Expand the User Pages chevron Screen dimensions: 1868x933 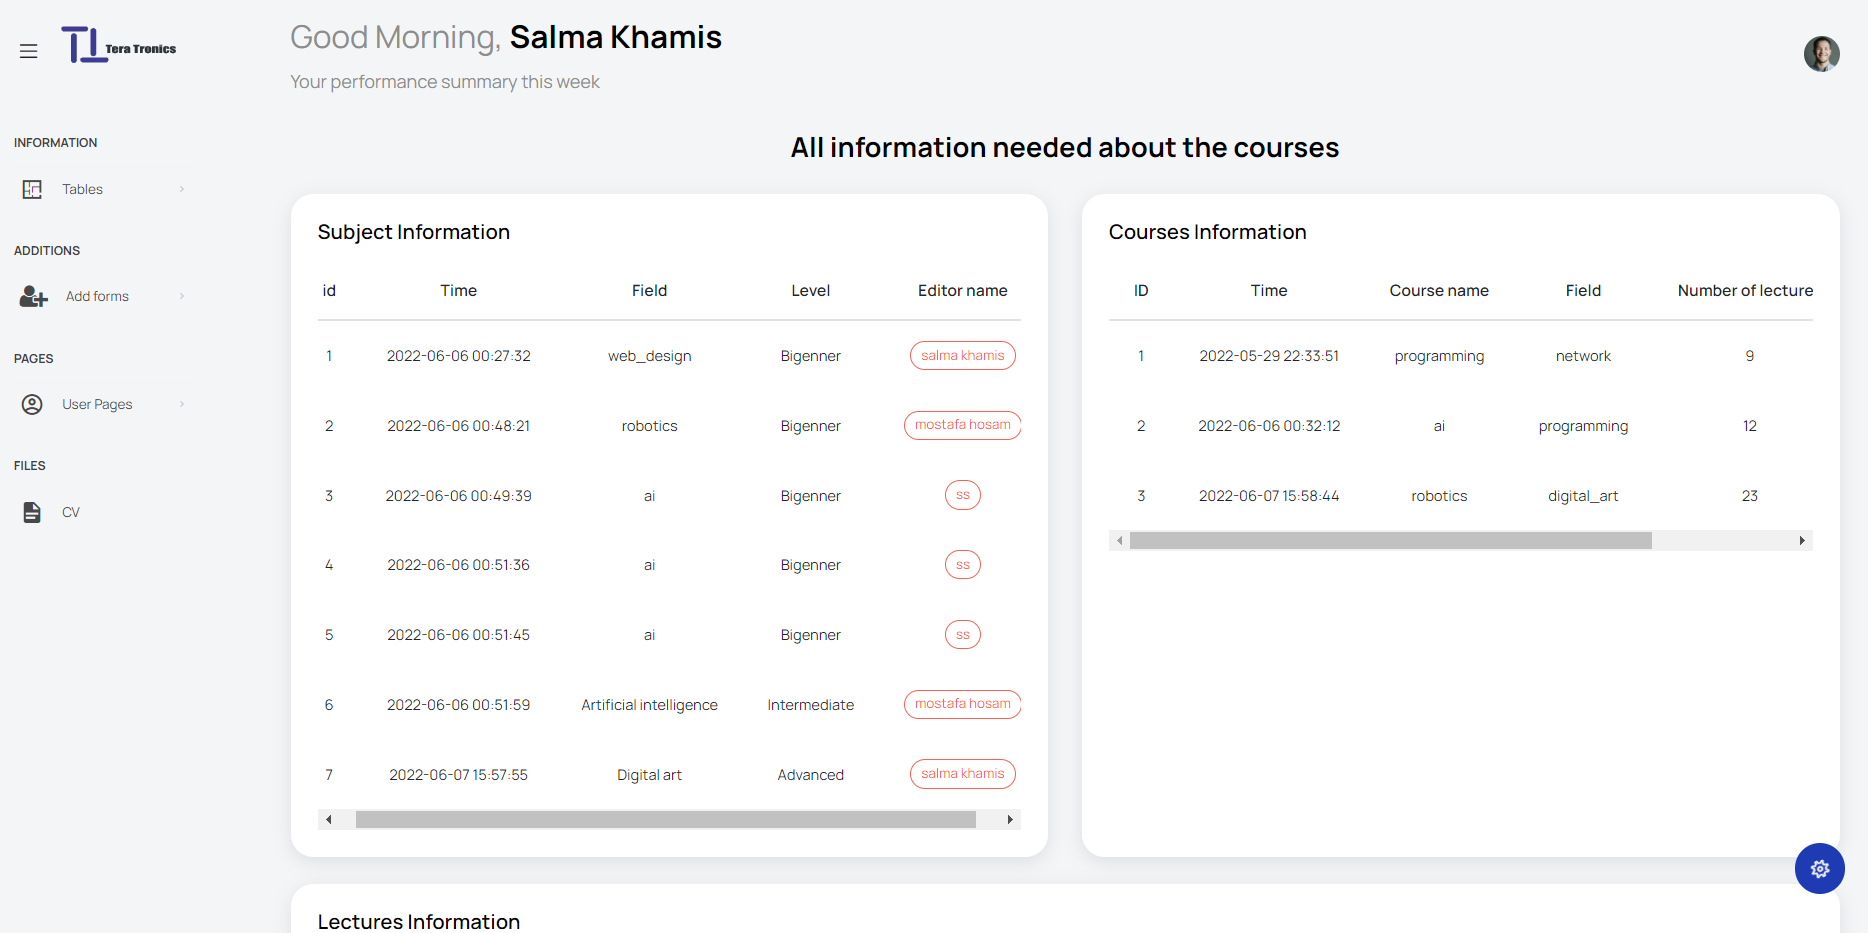pyautogui.click(x=182, y=404)
